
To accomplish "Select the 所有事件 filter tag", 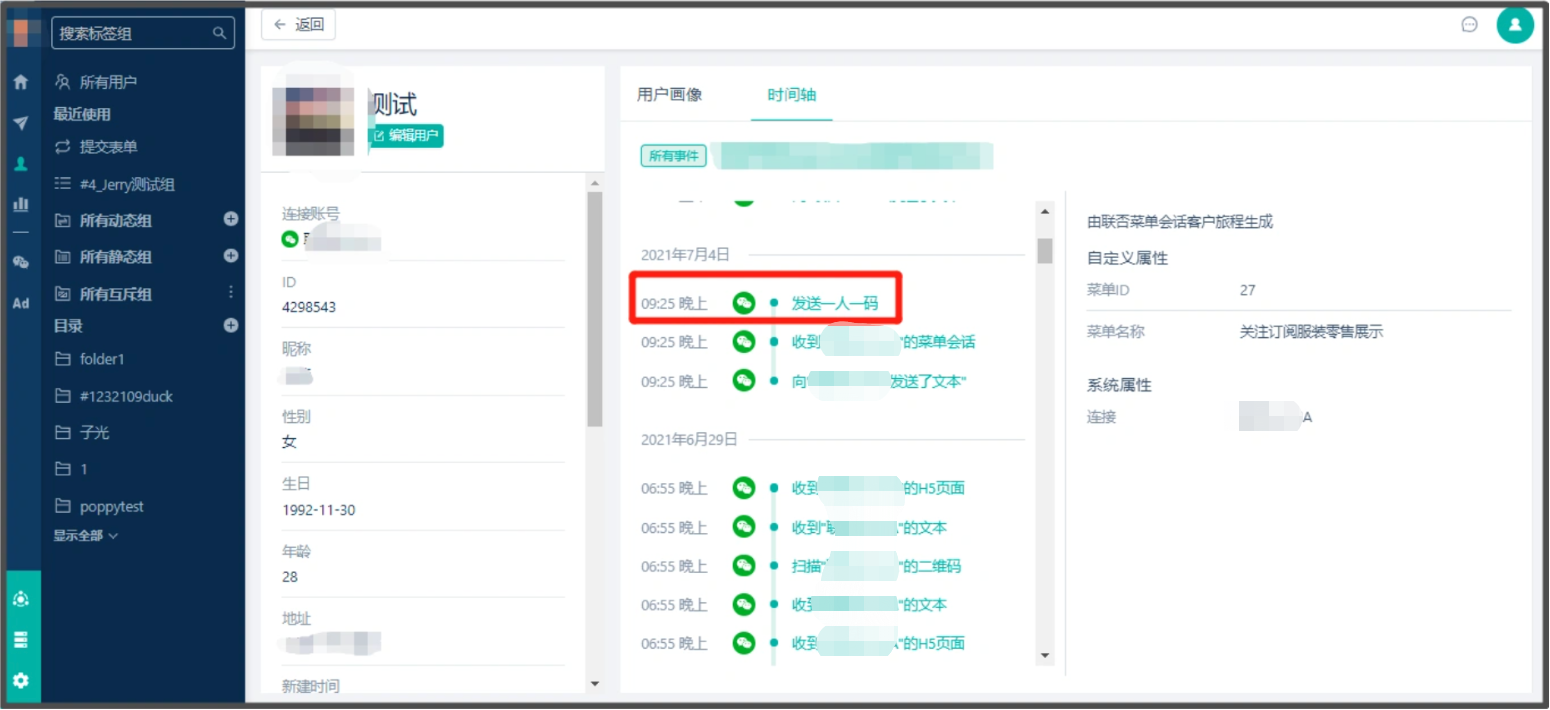I will [673, 156].
